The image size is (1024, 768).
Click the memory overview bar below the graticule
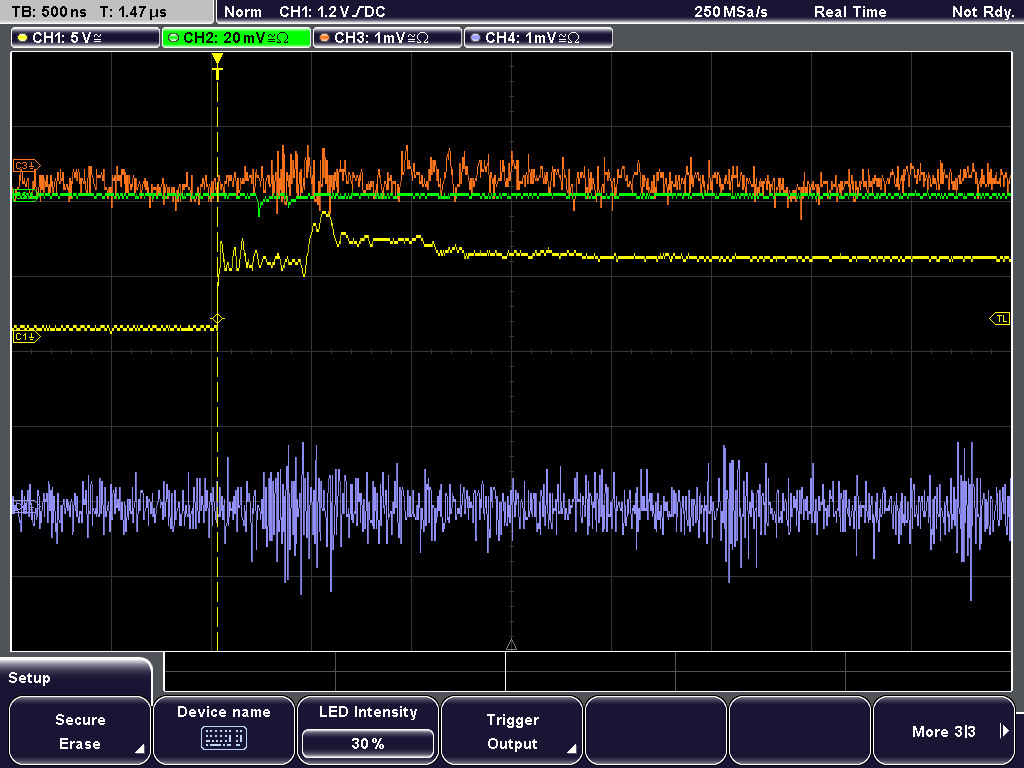pos(588,671)
